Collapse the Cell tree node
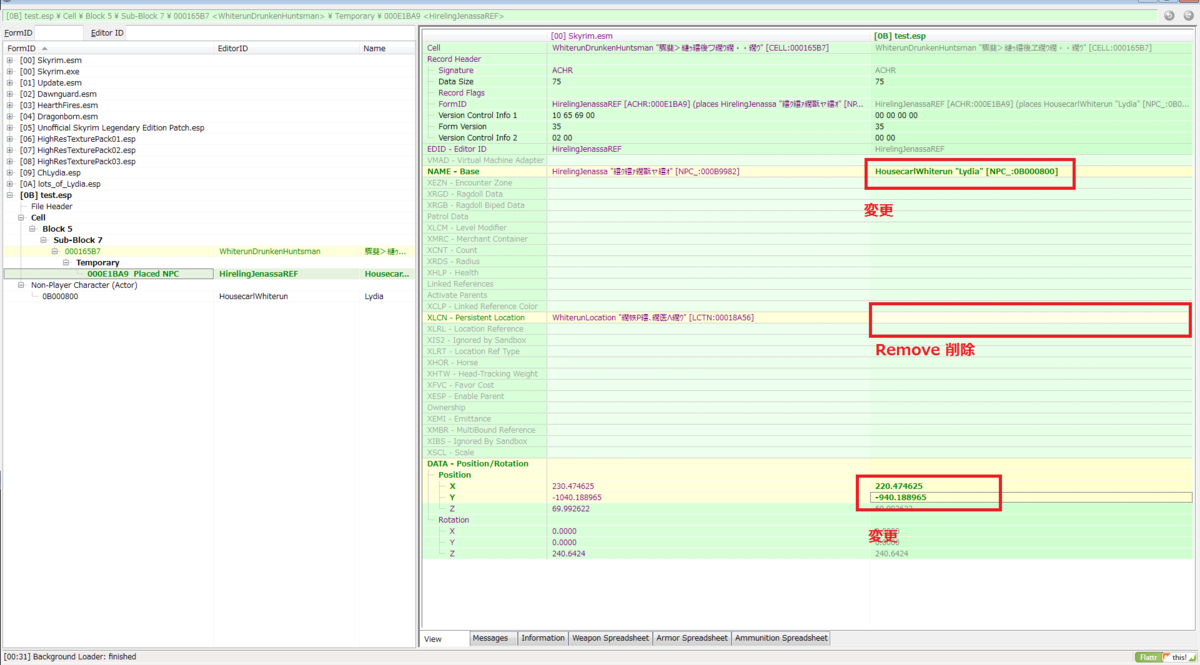The height and width of the screenshot is (665, 1200). pos(21,217)
